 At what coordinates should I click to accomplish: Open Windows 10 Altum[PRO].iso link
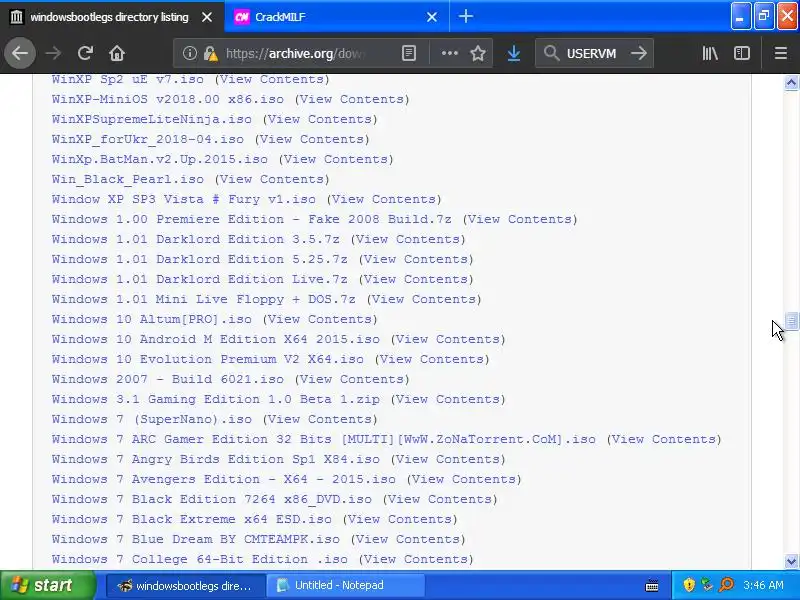152,319
